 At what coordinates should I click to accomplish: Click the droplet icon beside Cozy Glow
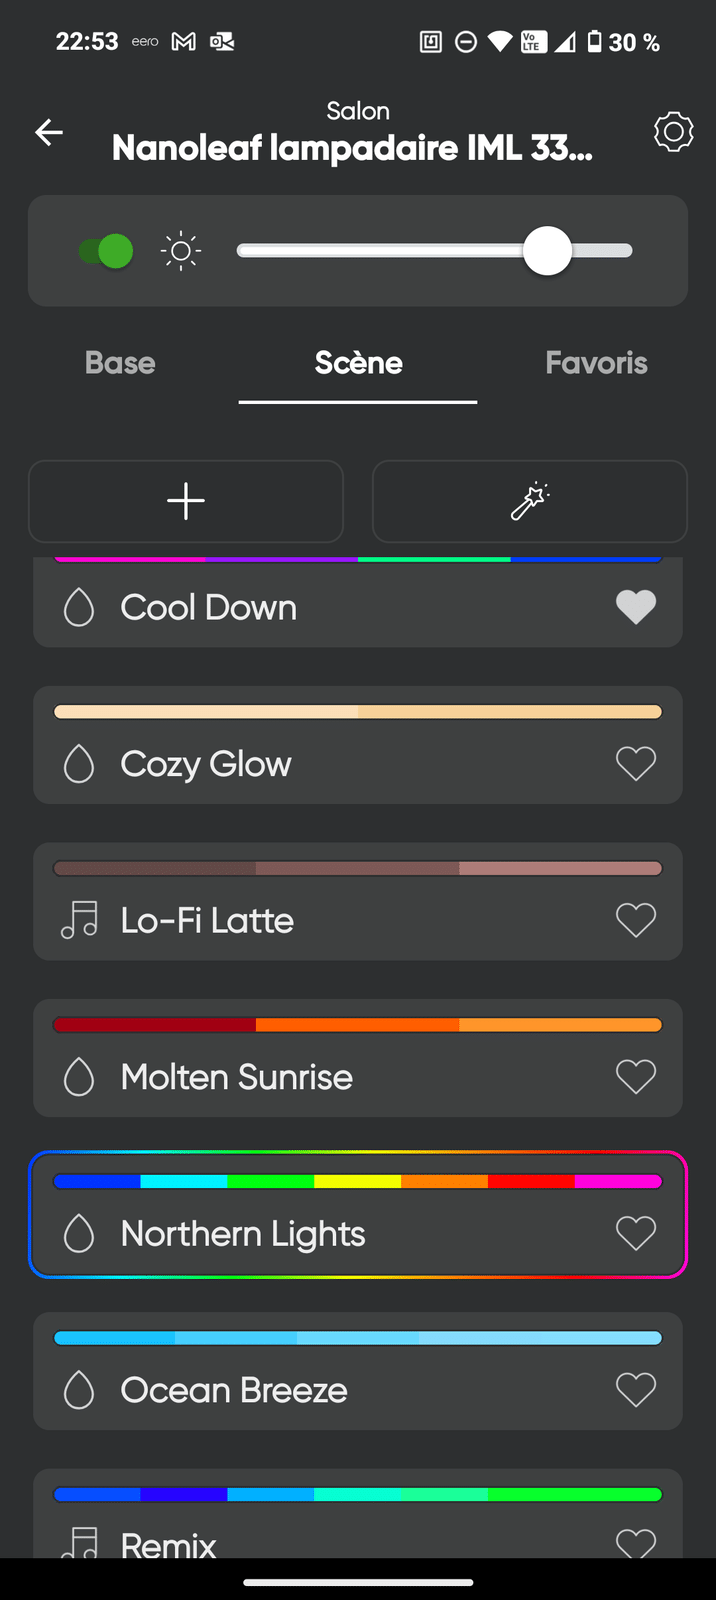click(79, 764)
